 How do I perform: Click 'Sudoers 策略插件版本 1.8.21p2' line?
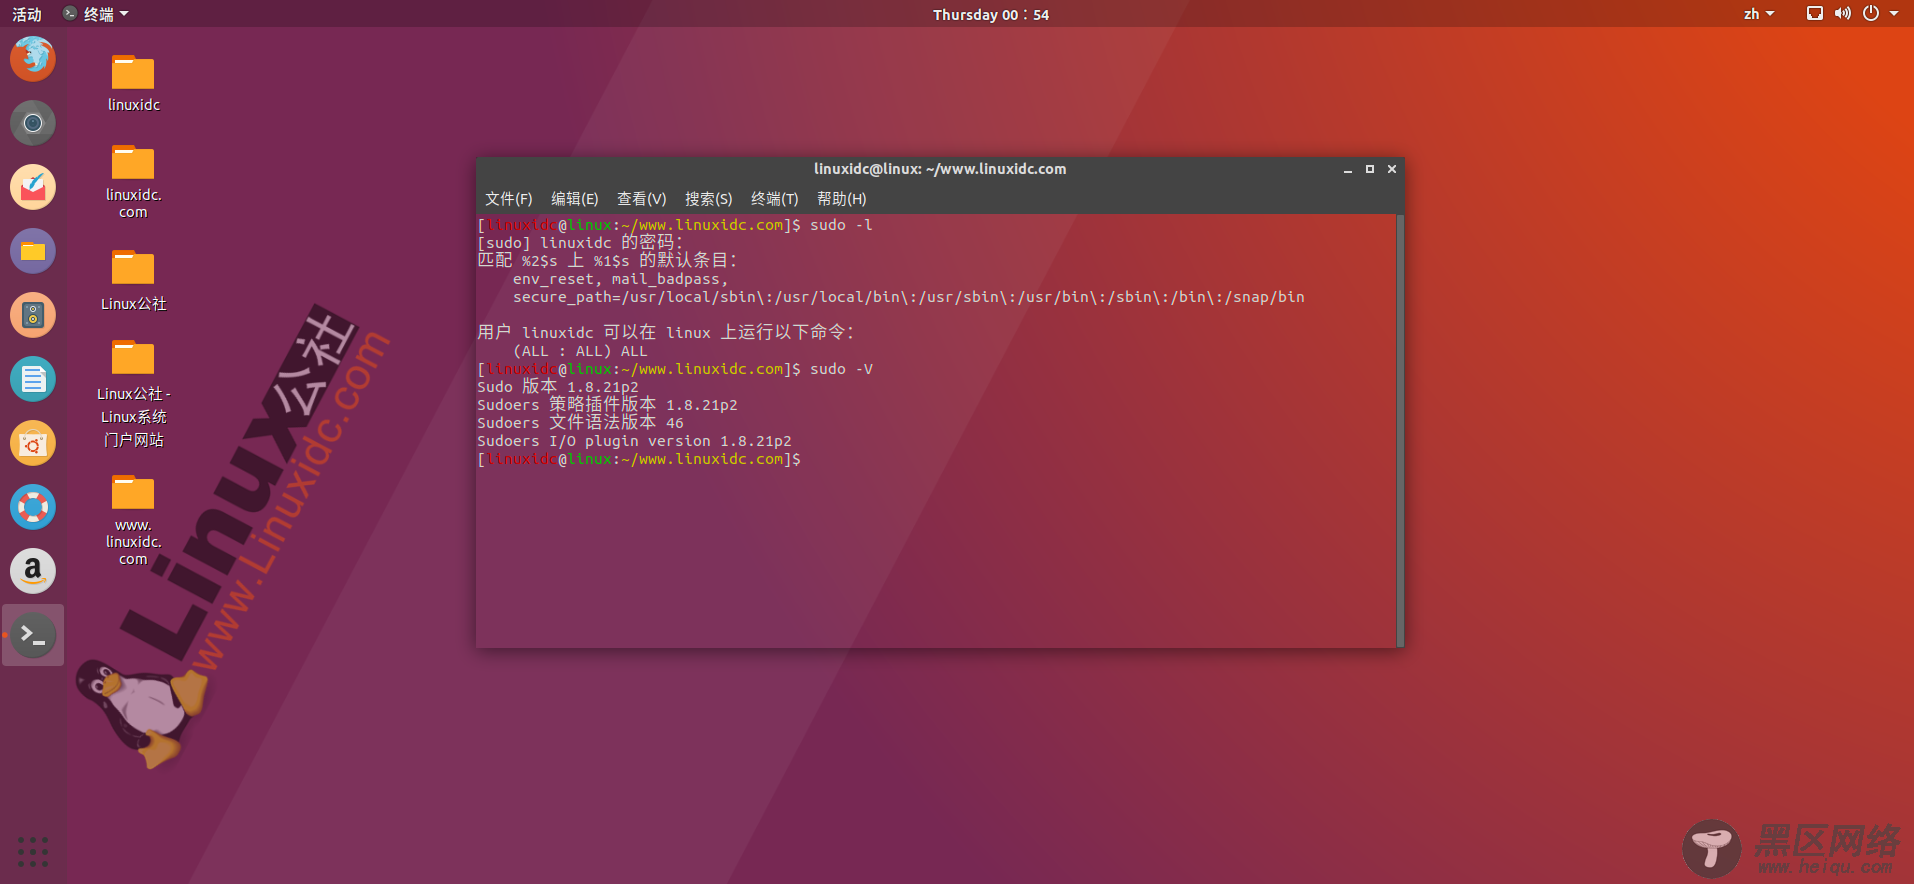coord(607,405)
